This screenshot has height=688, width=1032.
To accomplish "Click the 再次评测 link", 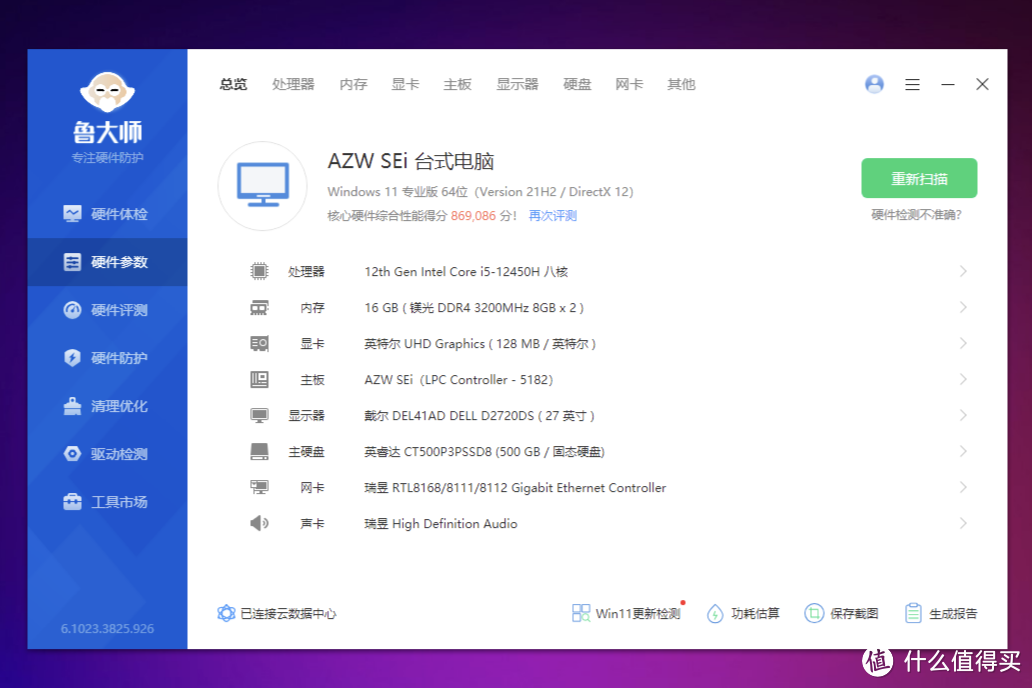I will coord(553,216).
